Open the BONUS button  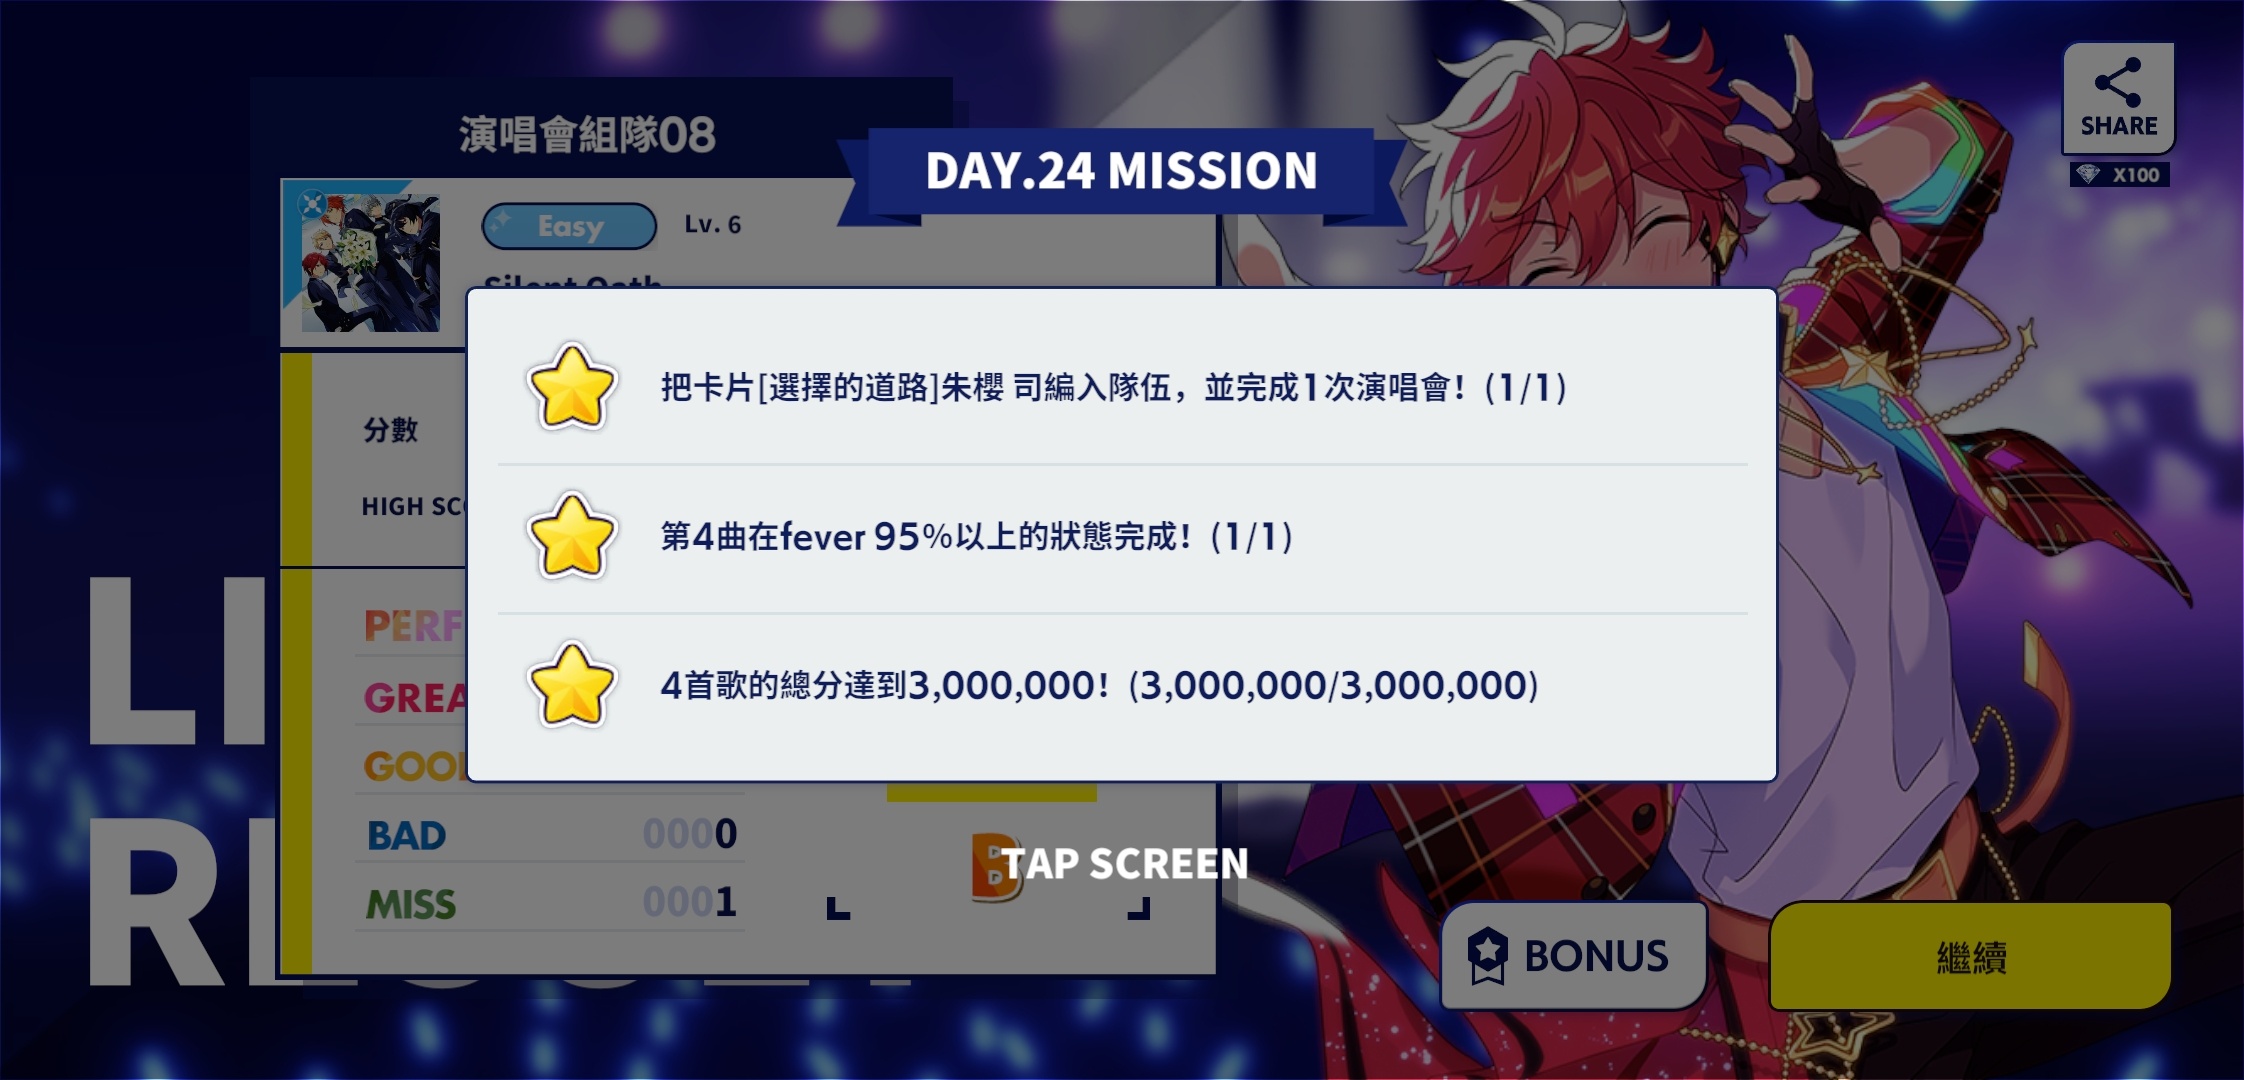(x=1573, y=956)
